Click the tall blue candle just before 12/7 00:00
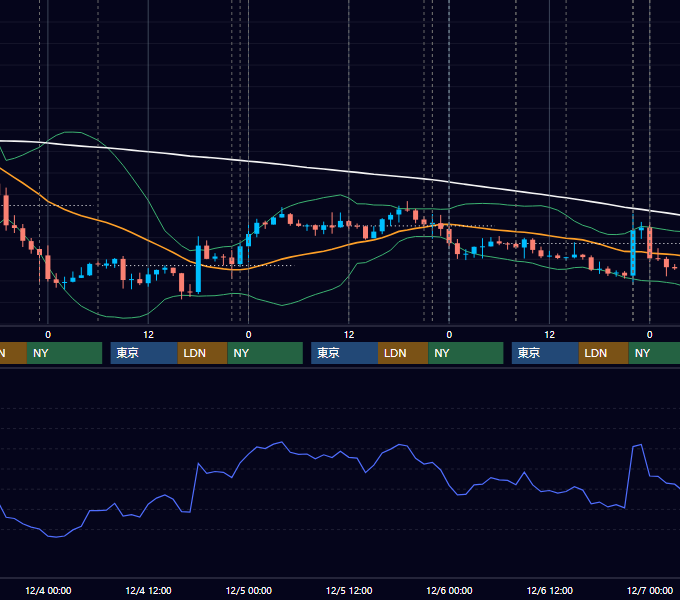680x600 pixels. tap(633, 253)
